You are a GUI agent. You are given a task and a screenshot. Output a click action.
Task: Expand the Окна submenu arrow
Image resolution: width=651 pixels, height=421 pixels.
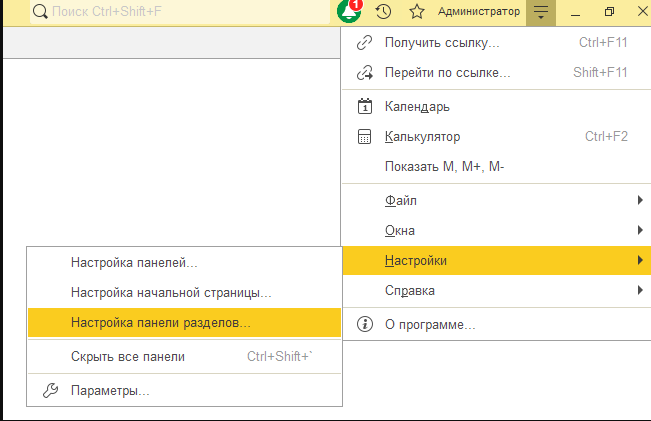point(640,230)
